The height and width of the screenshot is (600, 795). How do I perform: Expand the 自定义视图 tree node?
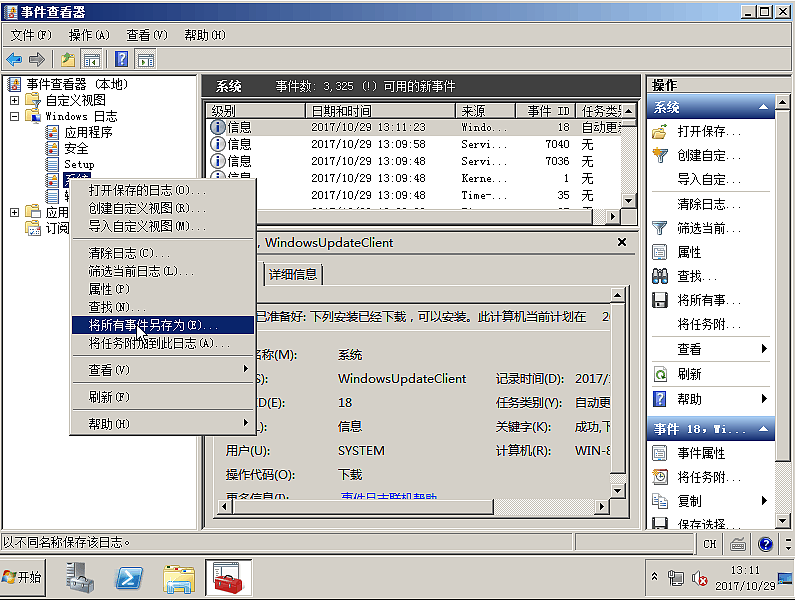[15, 100]
